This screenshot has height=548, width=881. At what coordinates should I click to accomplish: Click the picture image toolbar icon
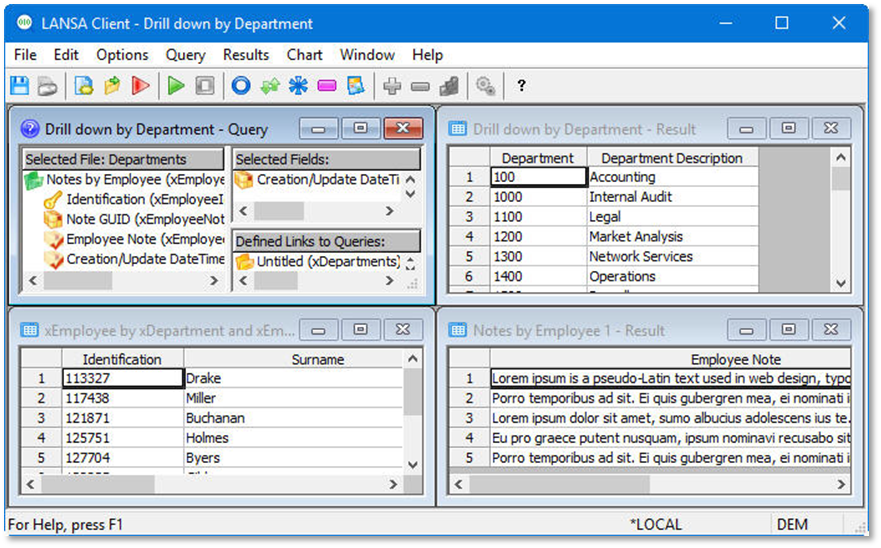coord(356,86)
